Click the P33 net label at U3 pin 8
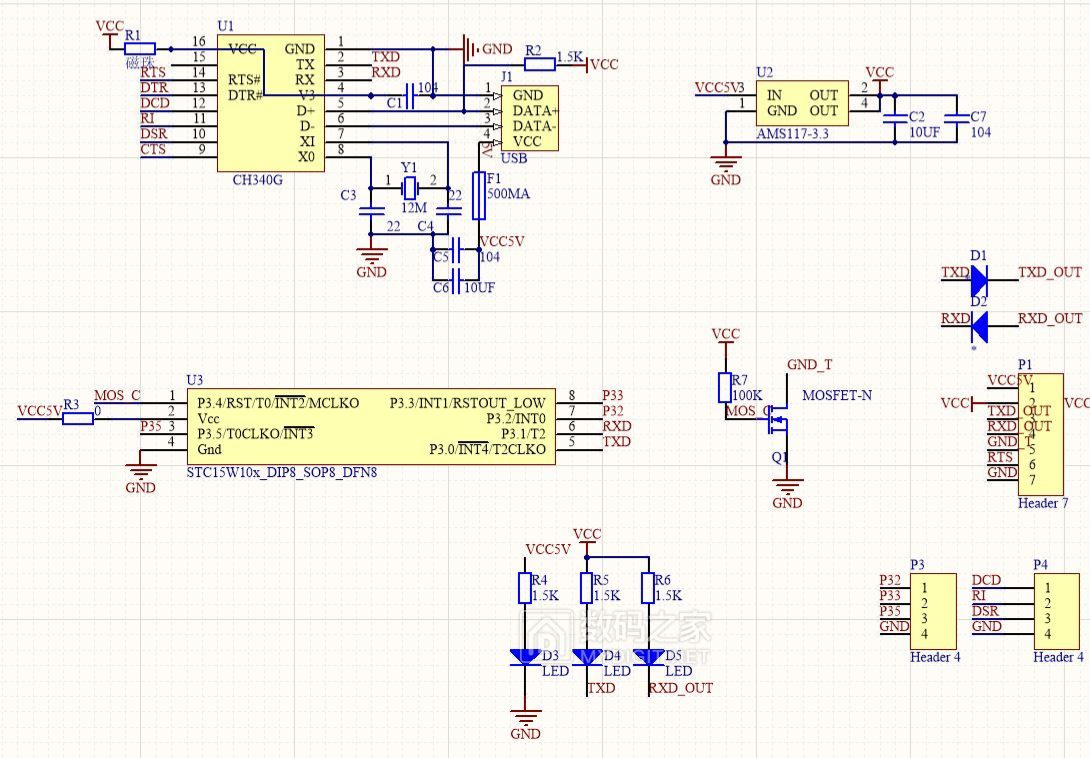Viewport: 1090px width, 758px height. pos(612,395)
